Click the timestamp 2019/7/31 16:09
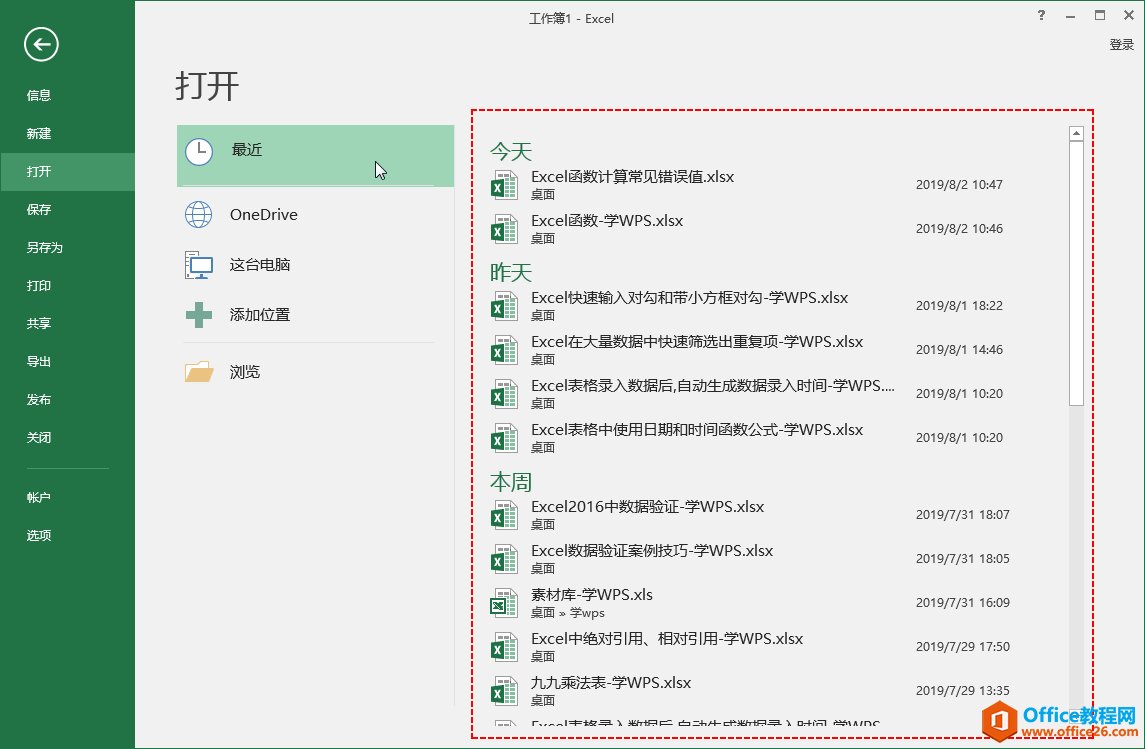1145x749 pixels. tap(962, 603)
